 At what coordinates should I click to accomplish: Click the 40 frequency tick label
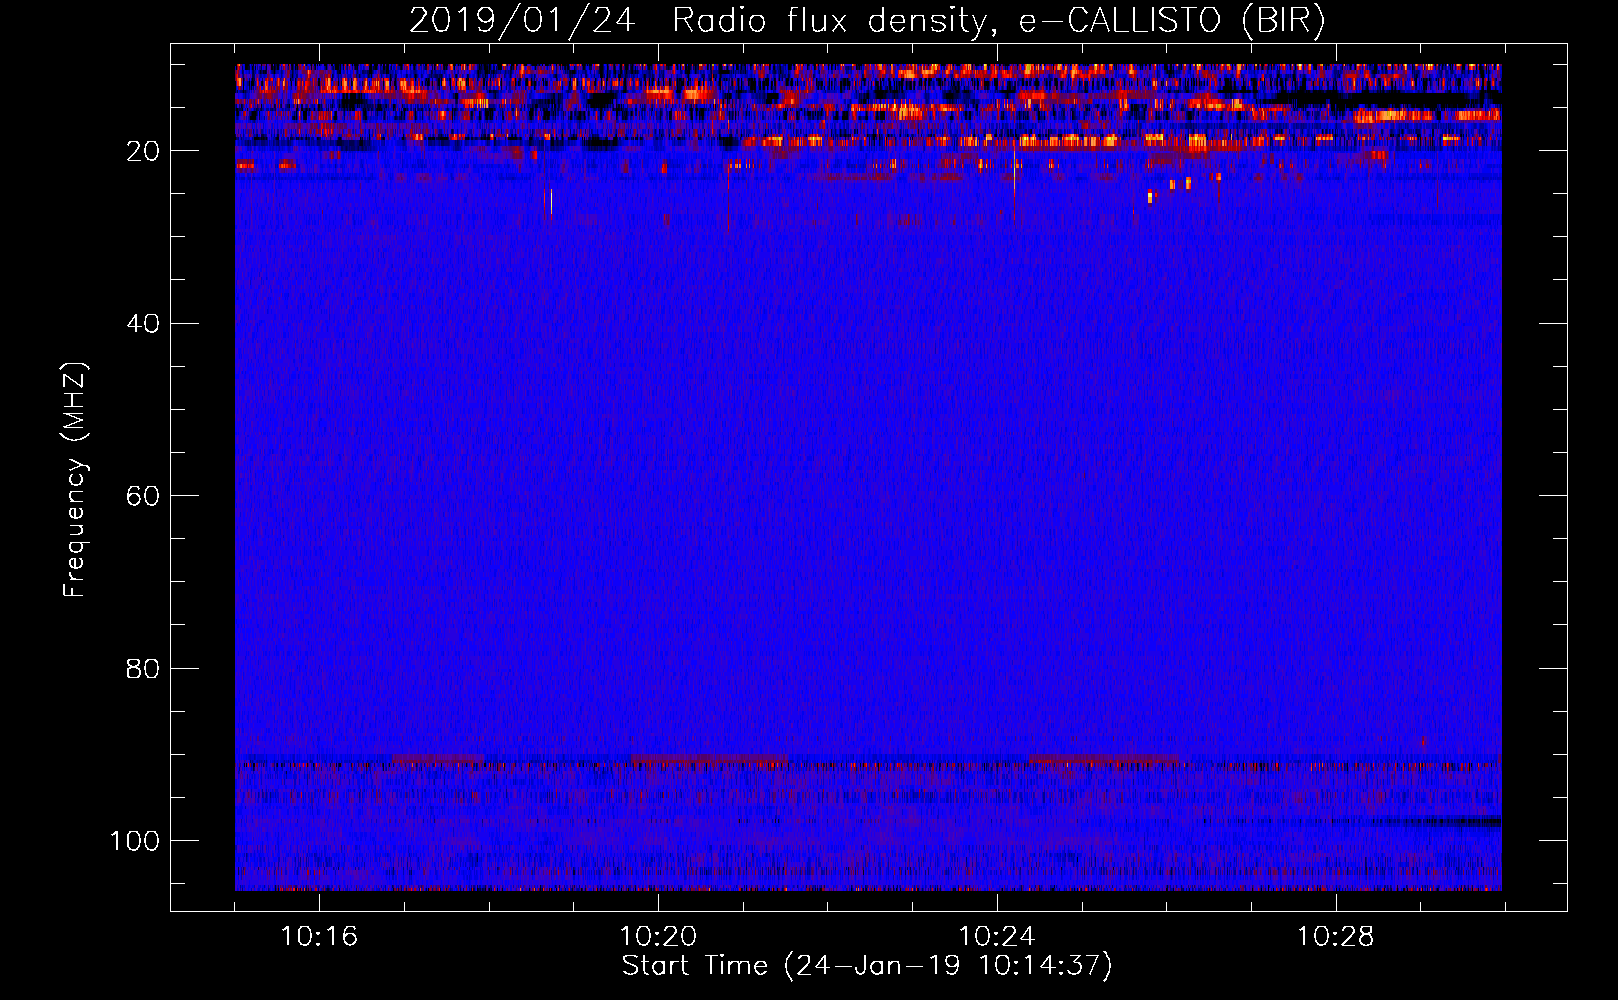[143, 324]
